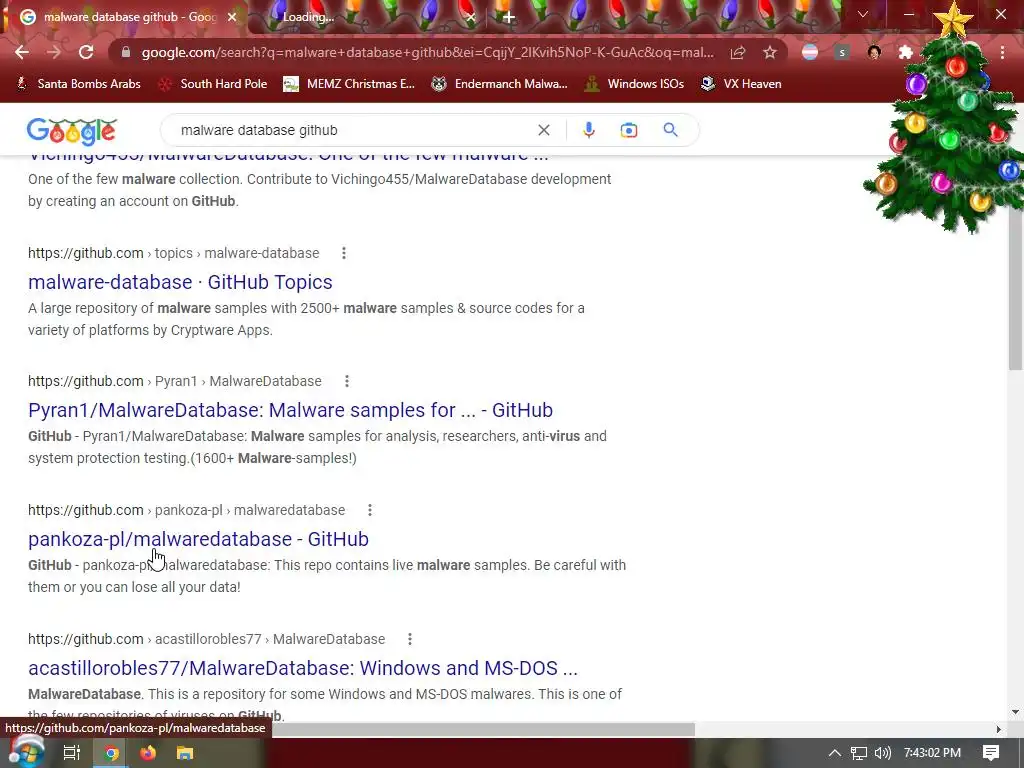Switch to Chrome in the taskbar
The image size is (1024, 768).
point(111,753)
